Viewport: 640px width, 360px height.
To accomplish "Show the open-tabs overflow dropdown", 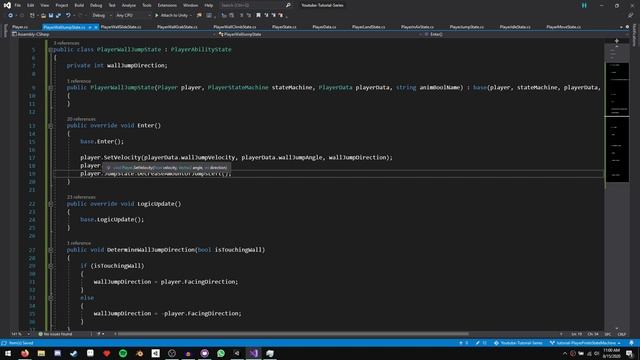I will (621, 27).
